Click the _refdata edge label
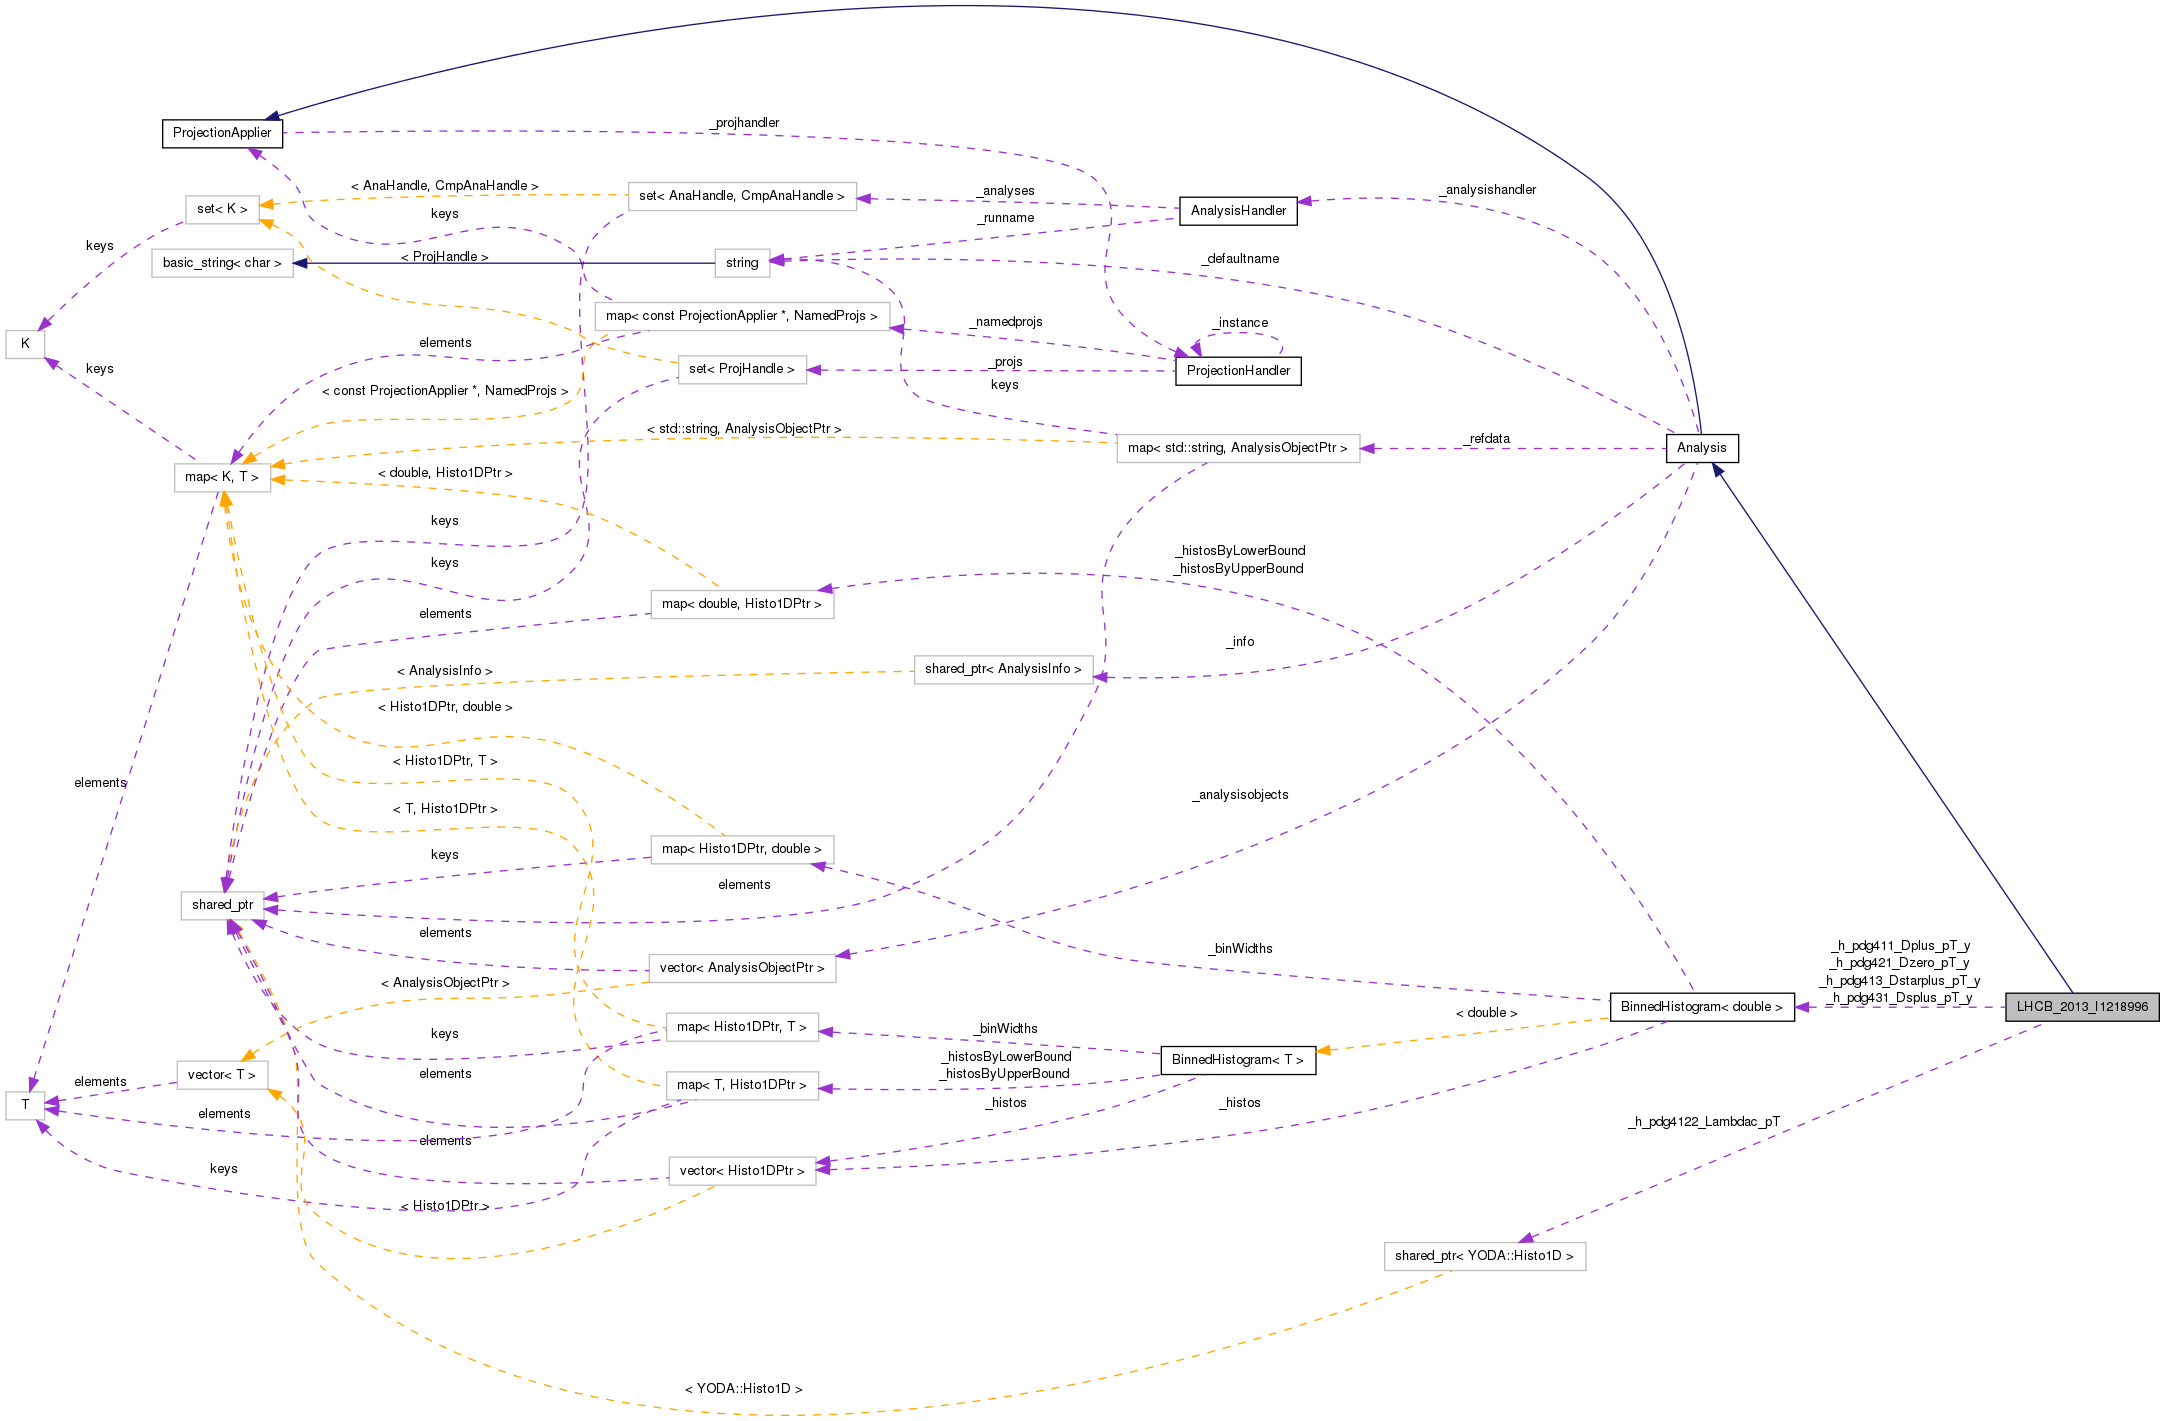Screen dimensions: 2165x1421 coord(1487,439)
